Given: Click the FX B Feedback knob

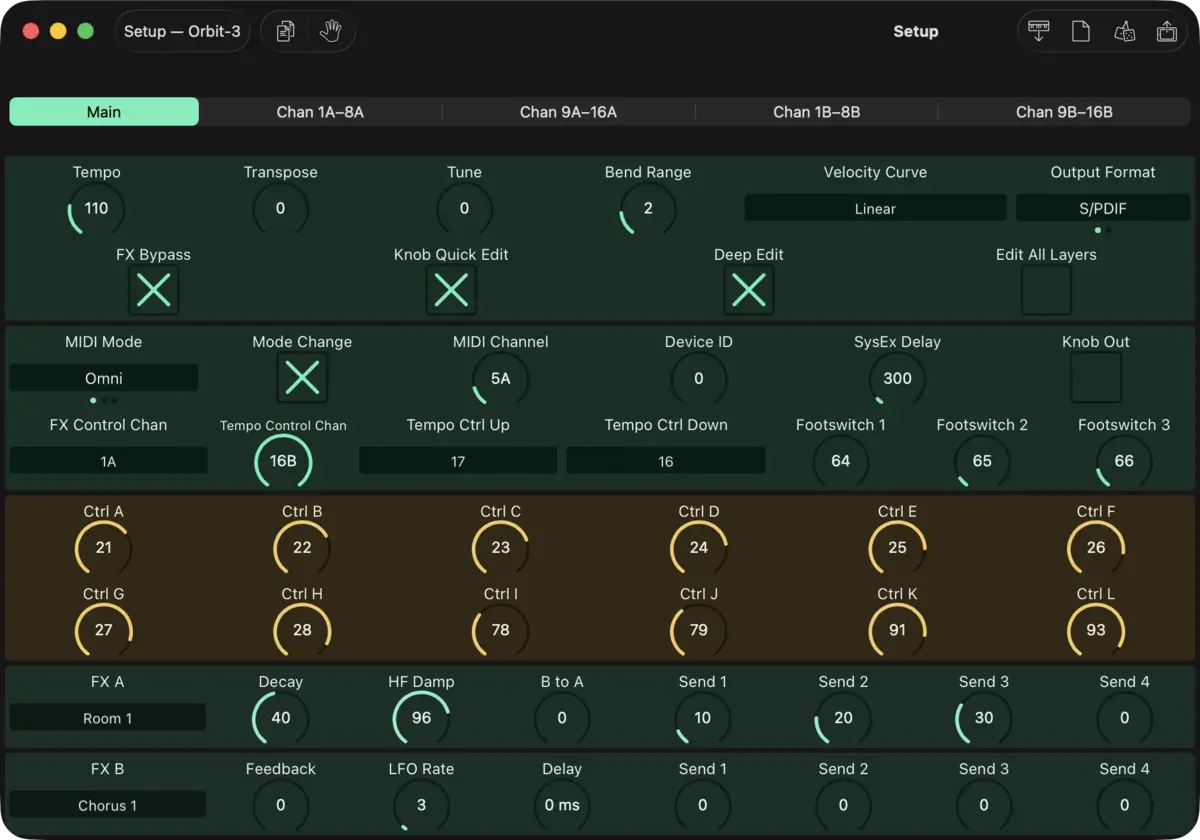Looking at the screenshot, I should [281, 805].
